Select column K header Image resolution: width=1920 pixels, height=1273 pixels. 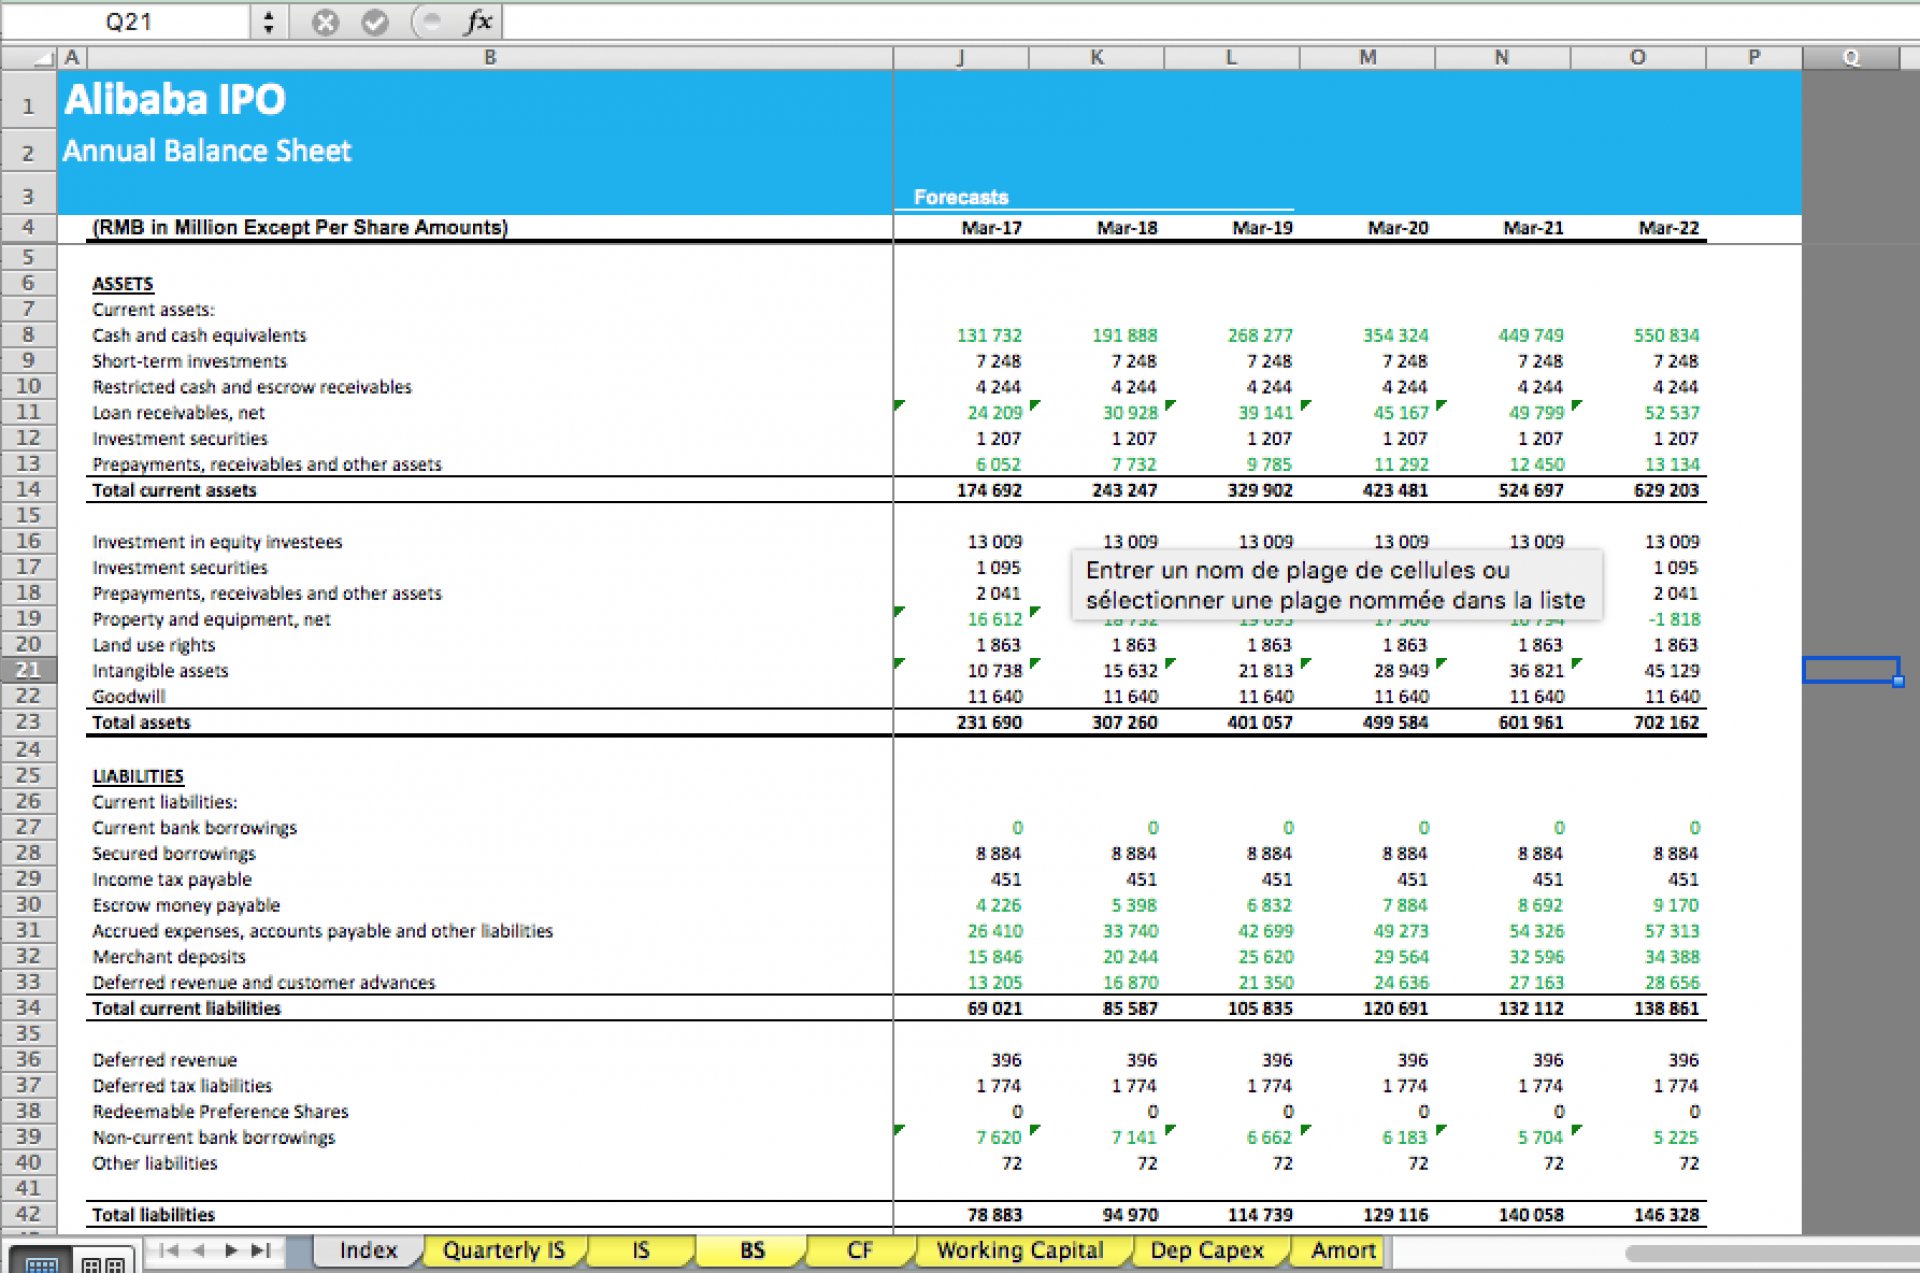point(1096,58)
